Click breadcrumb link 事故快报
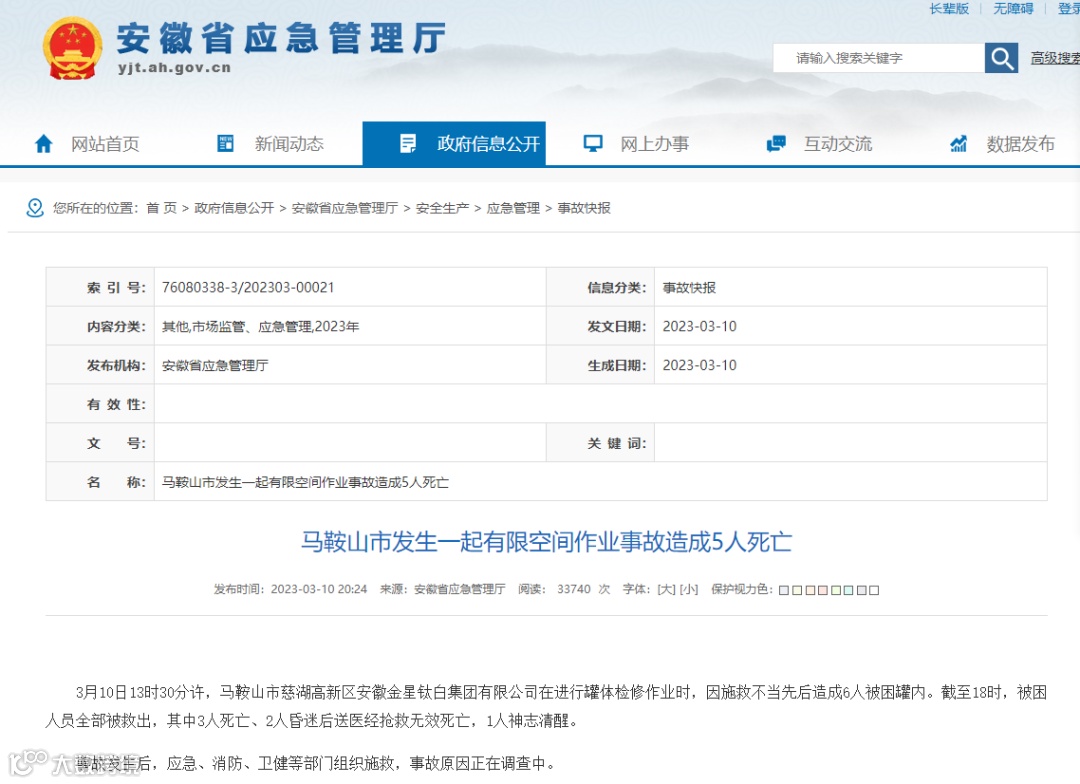 (584, 208)
